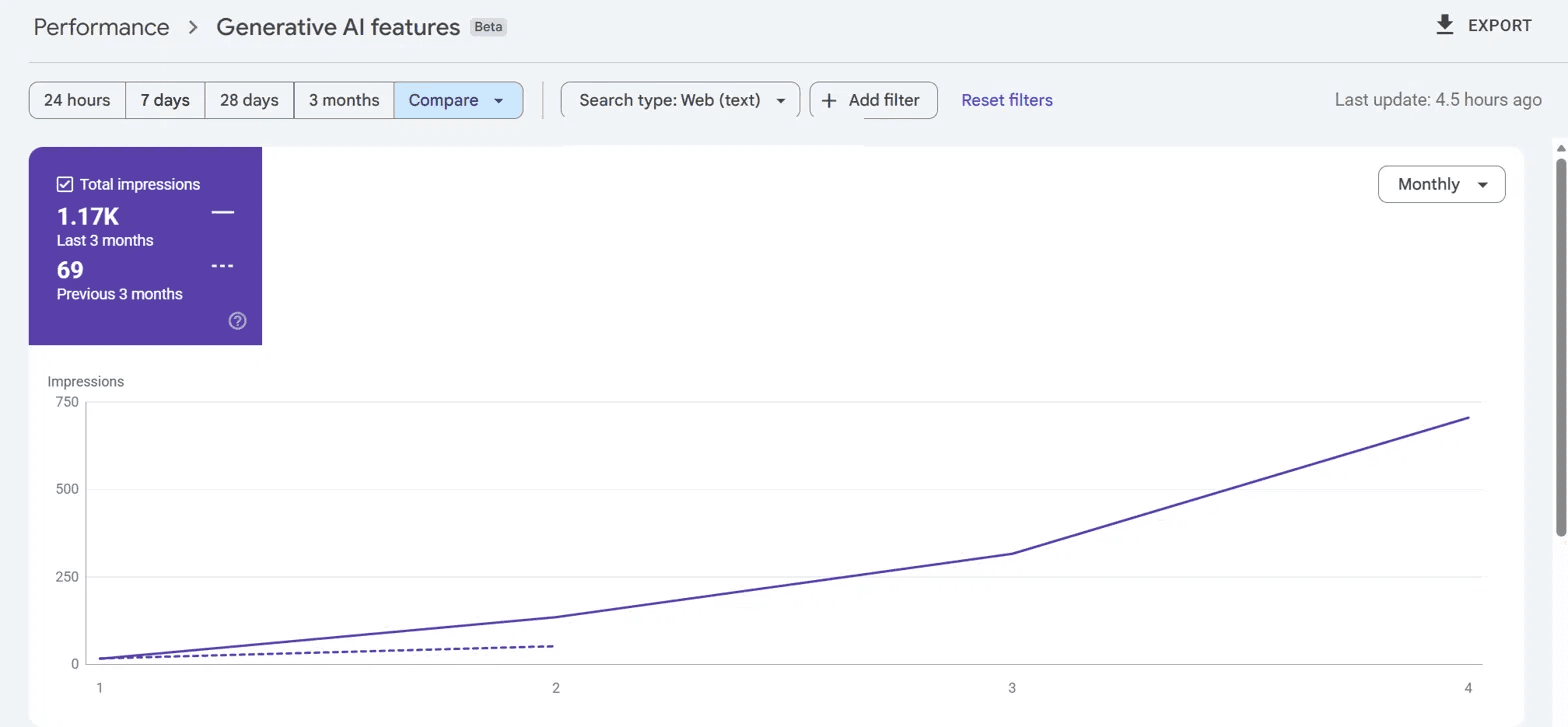1568x727 pixels.
Task: Click the 1.17K impressions value
Action: 87,216
